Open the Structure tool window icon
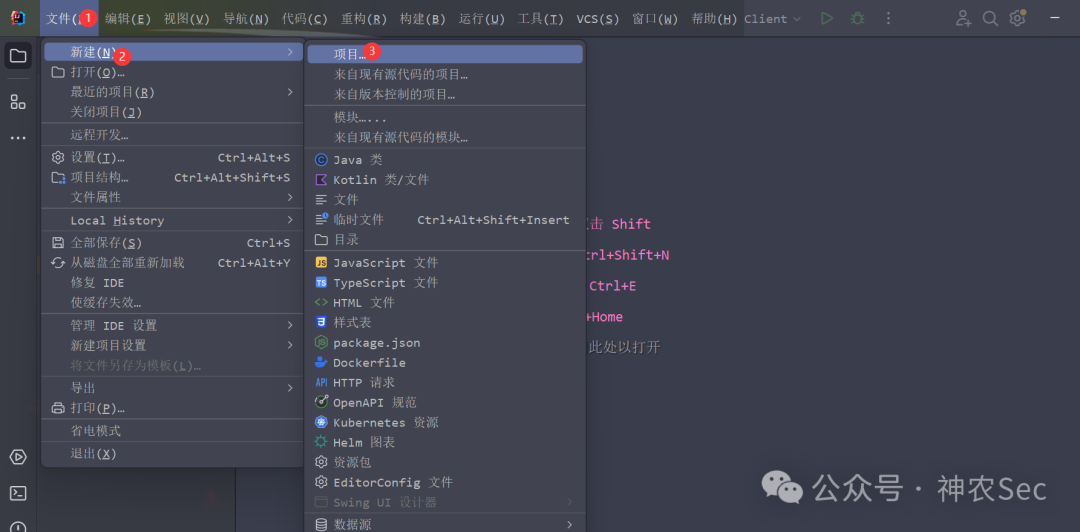 (18, 102)
